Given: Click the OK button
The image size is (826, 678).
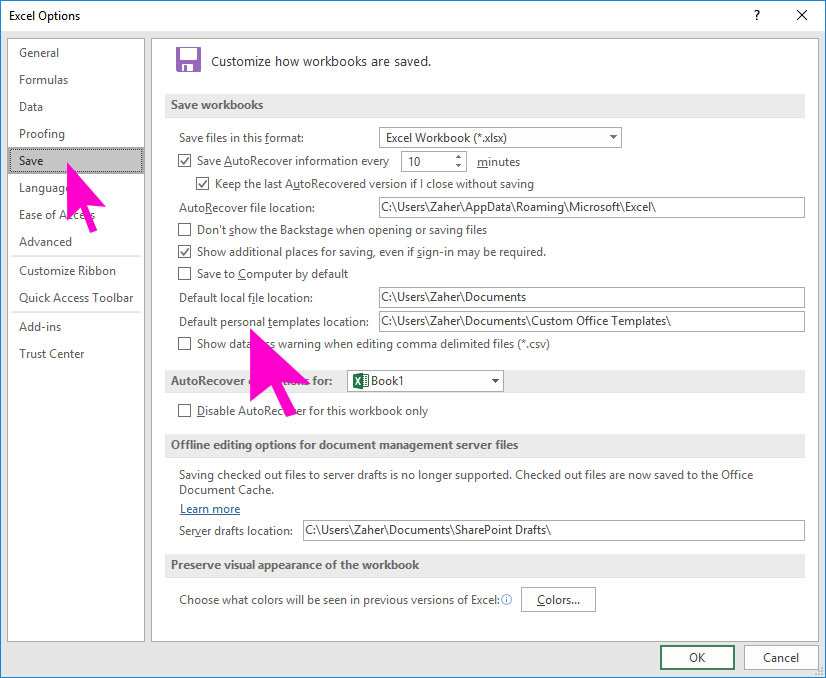Looking at the screenshot, I should click(697, 657).
